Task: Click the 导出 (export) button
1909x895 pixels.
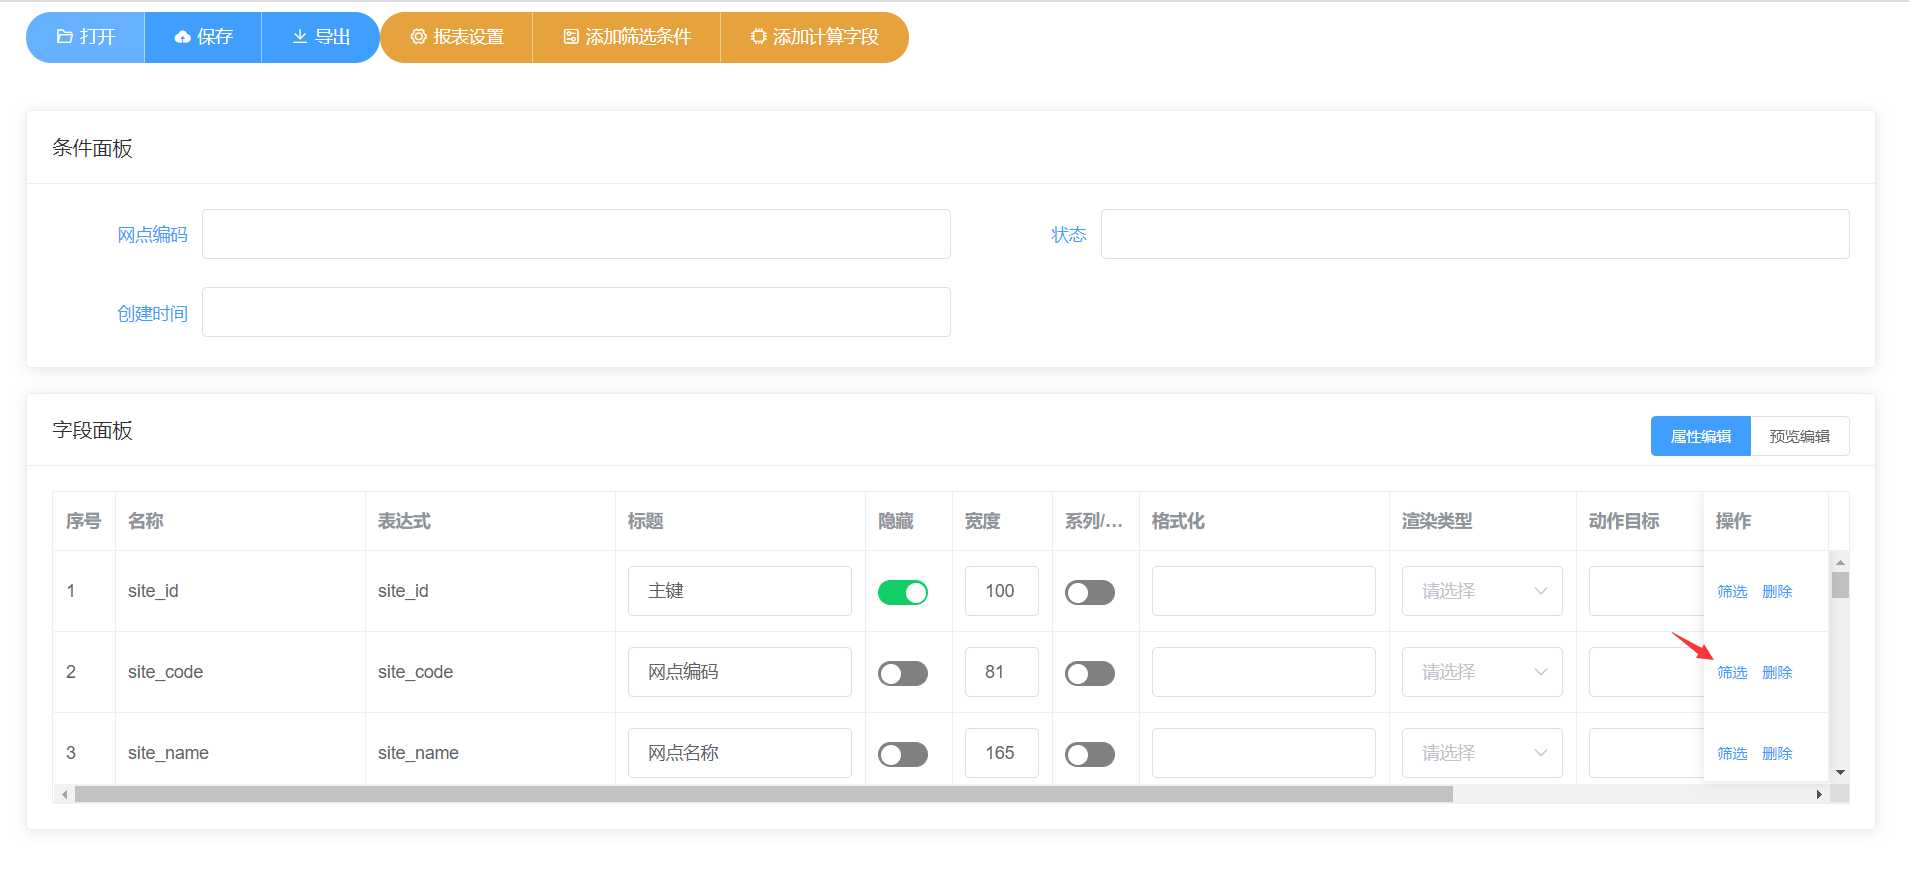Action: (320, 37)
